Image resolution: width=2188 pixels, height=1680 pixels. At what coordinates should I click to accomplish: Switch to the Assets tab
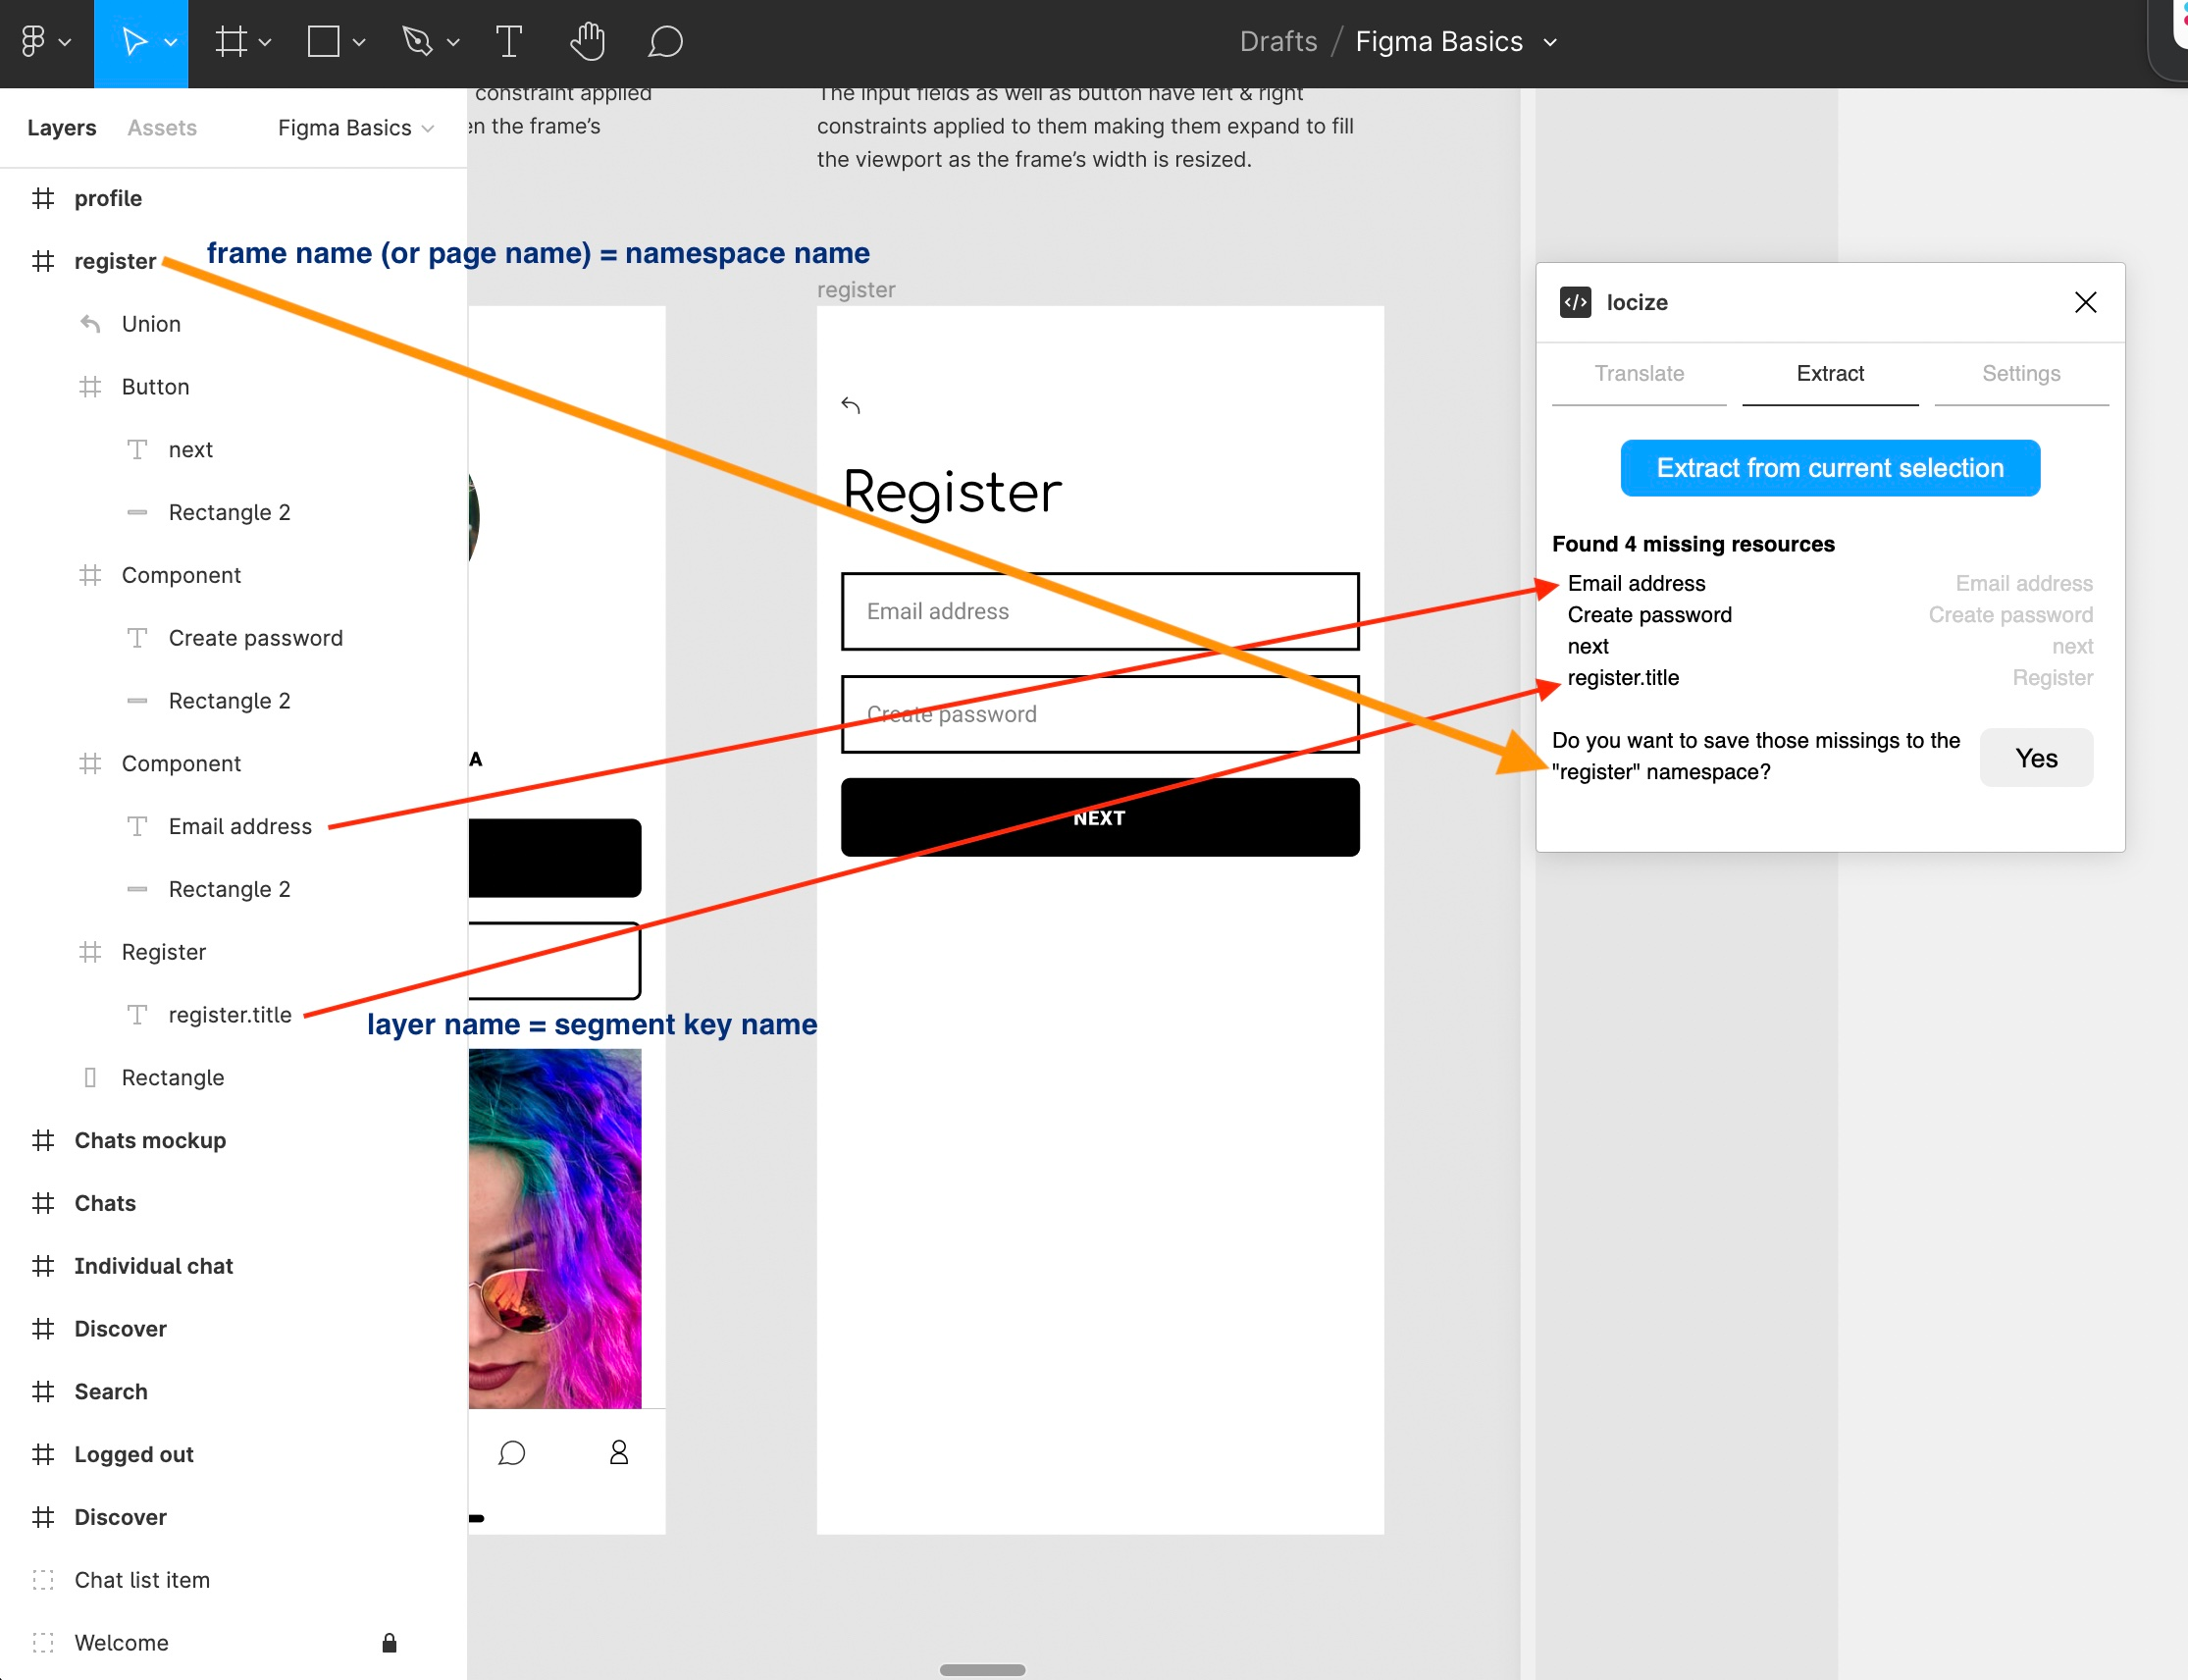(x=161, y=127)
